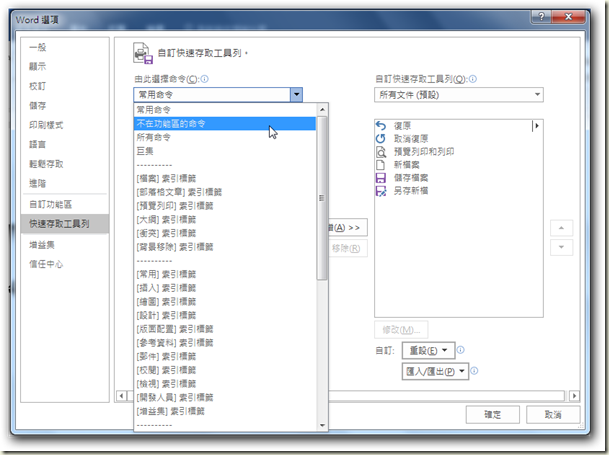Click dropdown list scrollbar up arrow
609x455 pixels.
click(322, 110)
